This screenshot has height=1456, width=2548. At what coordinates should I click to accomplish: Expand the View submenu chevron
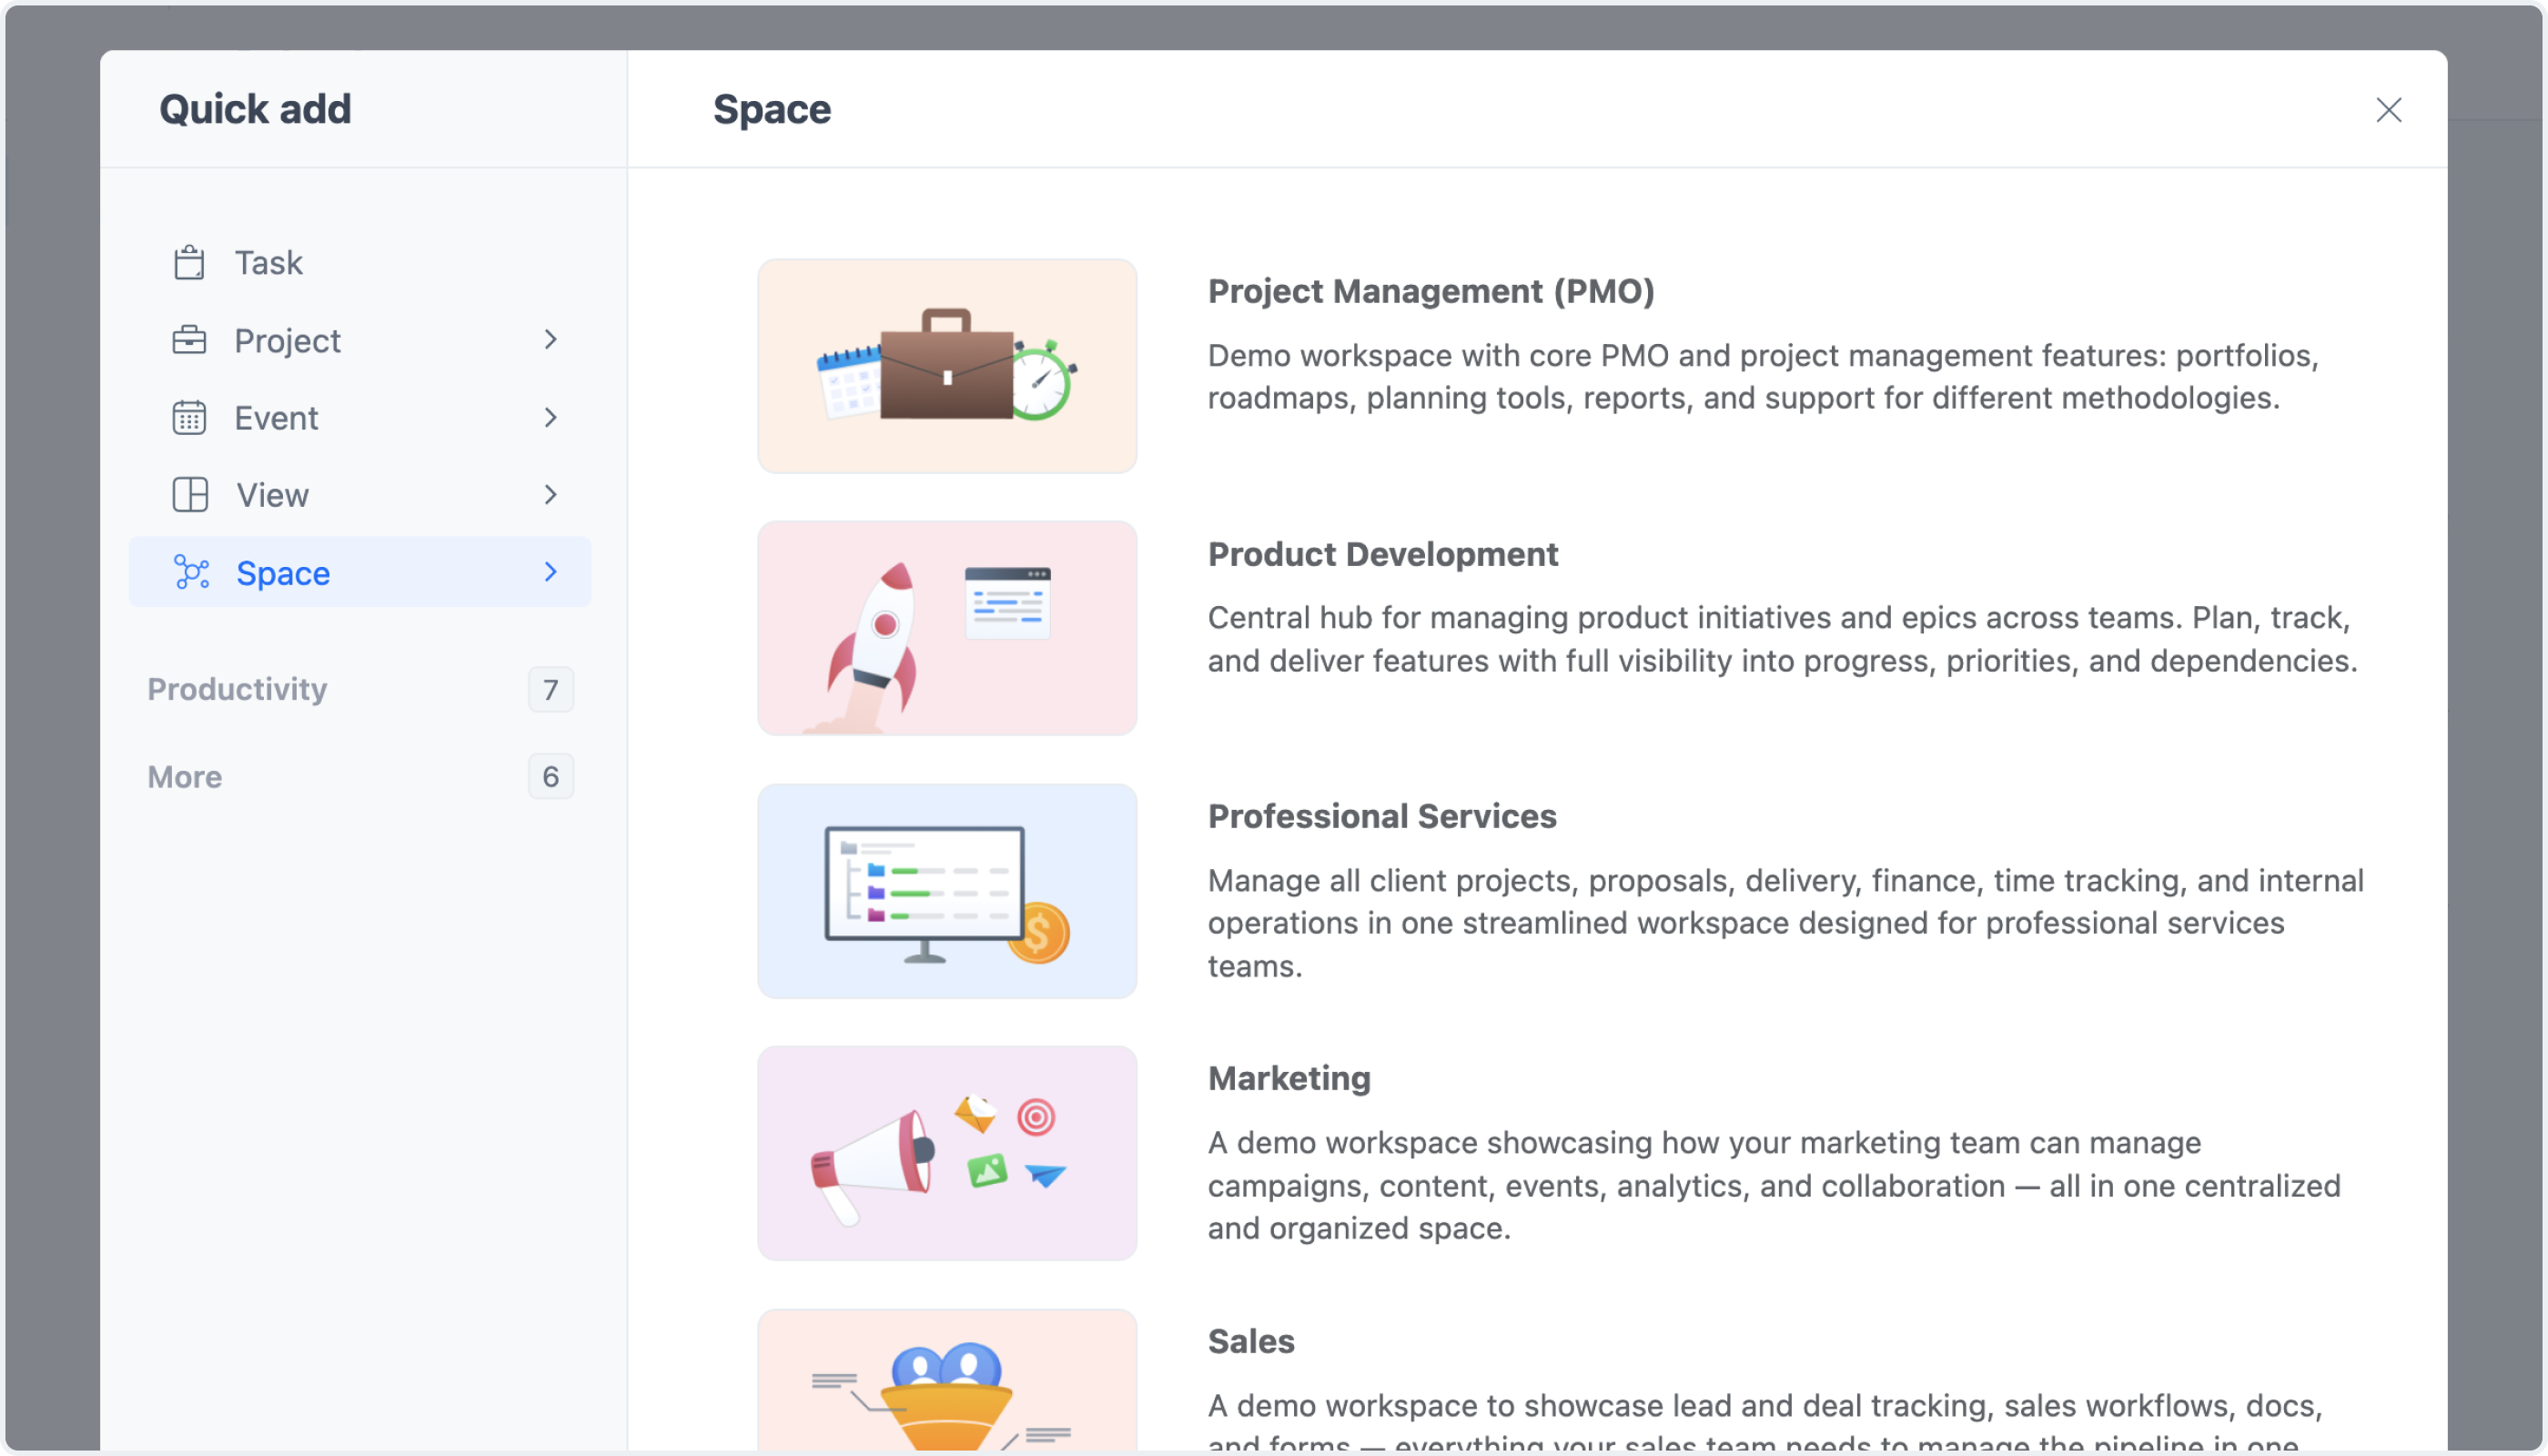click(x=550, y=495)
